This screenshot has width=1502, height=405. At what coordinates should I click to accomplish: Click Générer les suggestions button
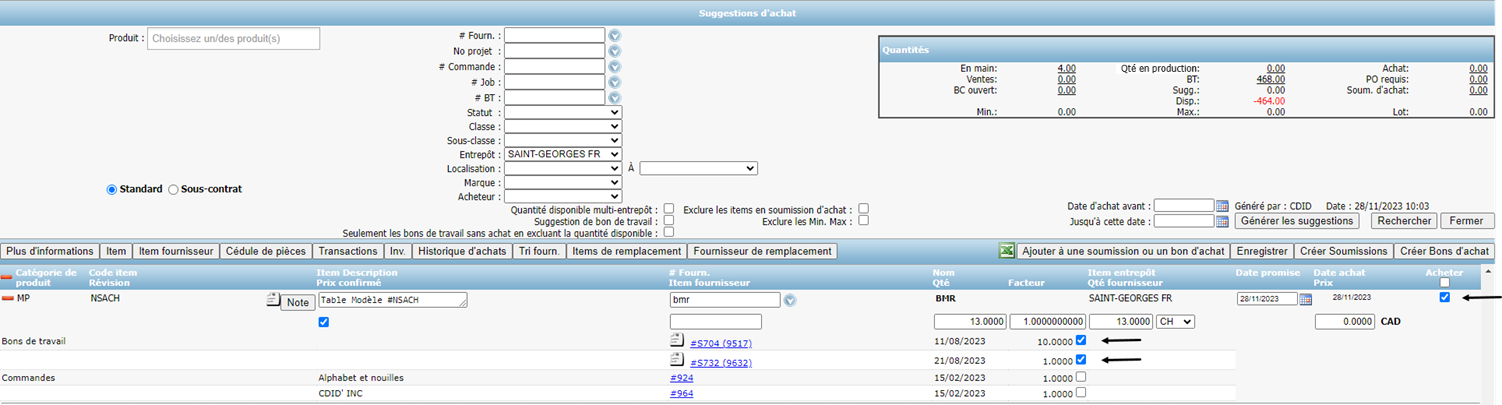[x=1297, y=221]
